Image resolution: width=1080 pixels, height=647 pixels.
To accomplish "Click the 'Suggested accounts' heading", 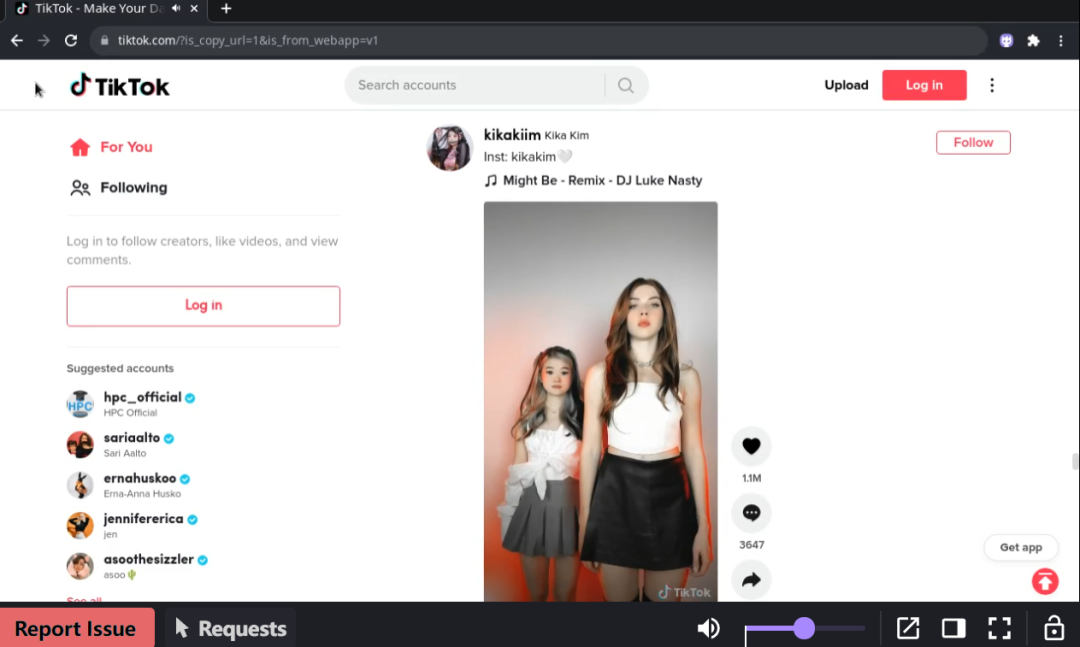I will pyautogui.click(x=120, y=368).
